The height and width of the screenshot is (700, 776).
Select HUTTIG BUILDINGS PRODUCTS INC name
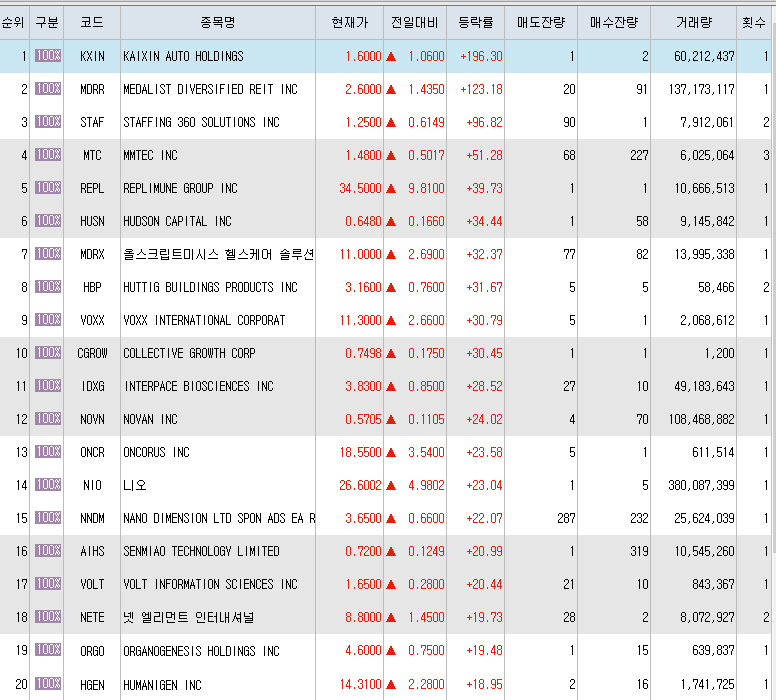point(210,288)
